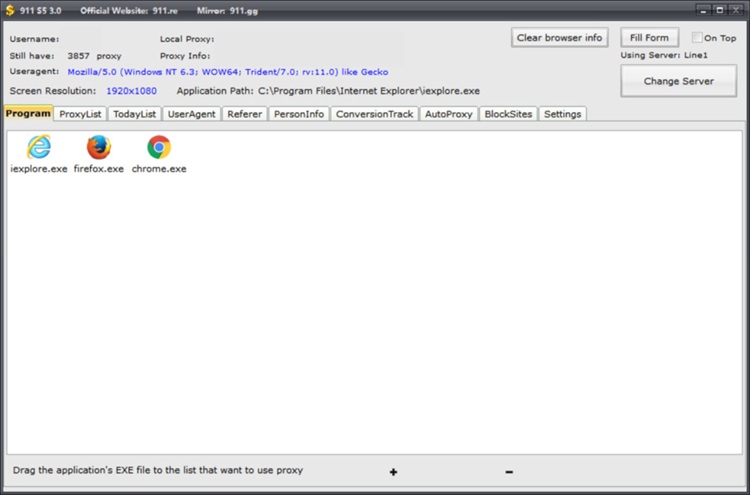Go to the UserAgent tab
This screenshot has width=750, height=495.
[x=191, y=114]
